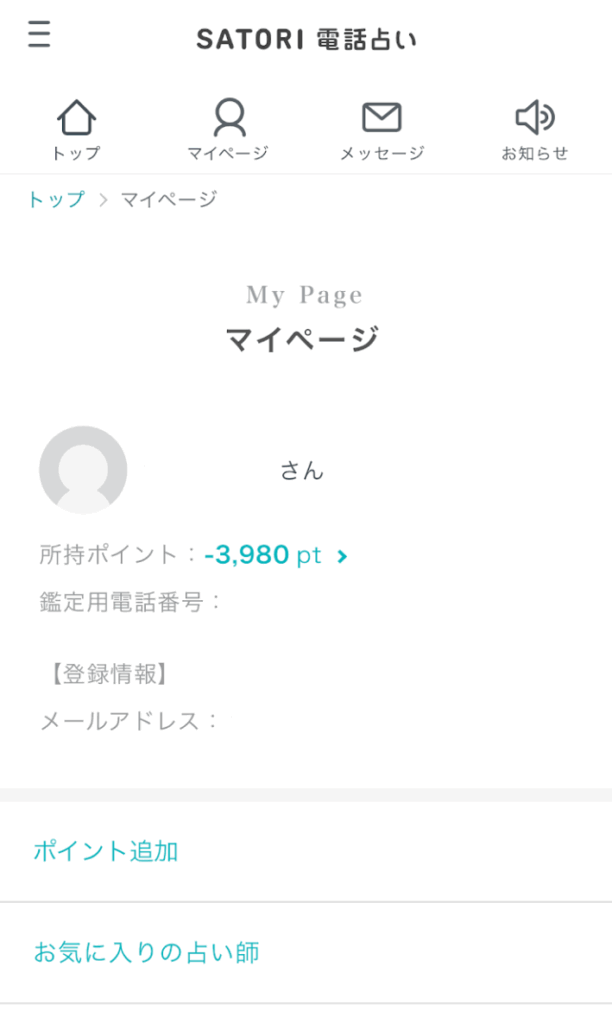Click the gray profile avatar image
Image resolution: width=612 pixels, height=1024 pixels.
83,470
